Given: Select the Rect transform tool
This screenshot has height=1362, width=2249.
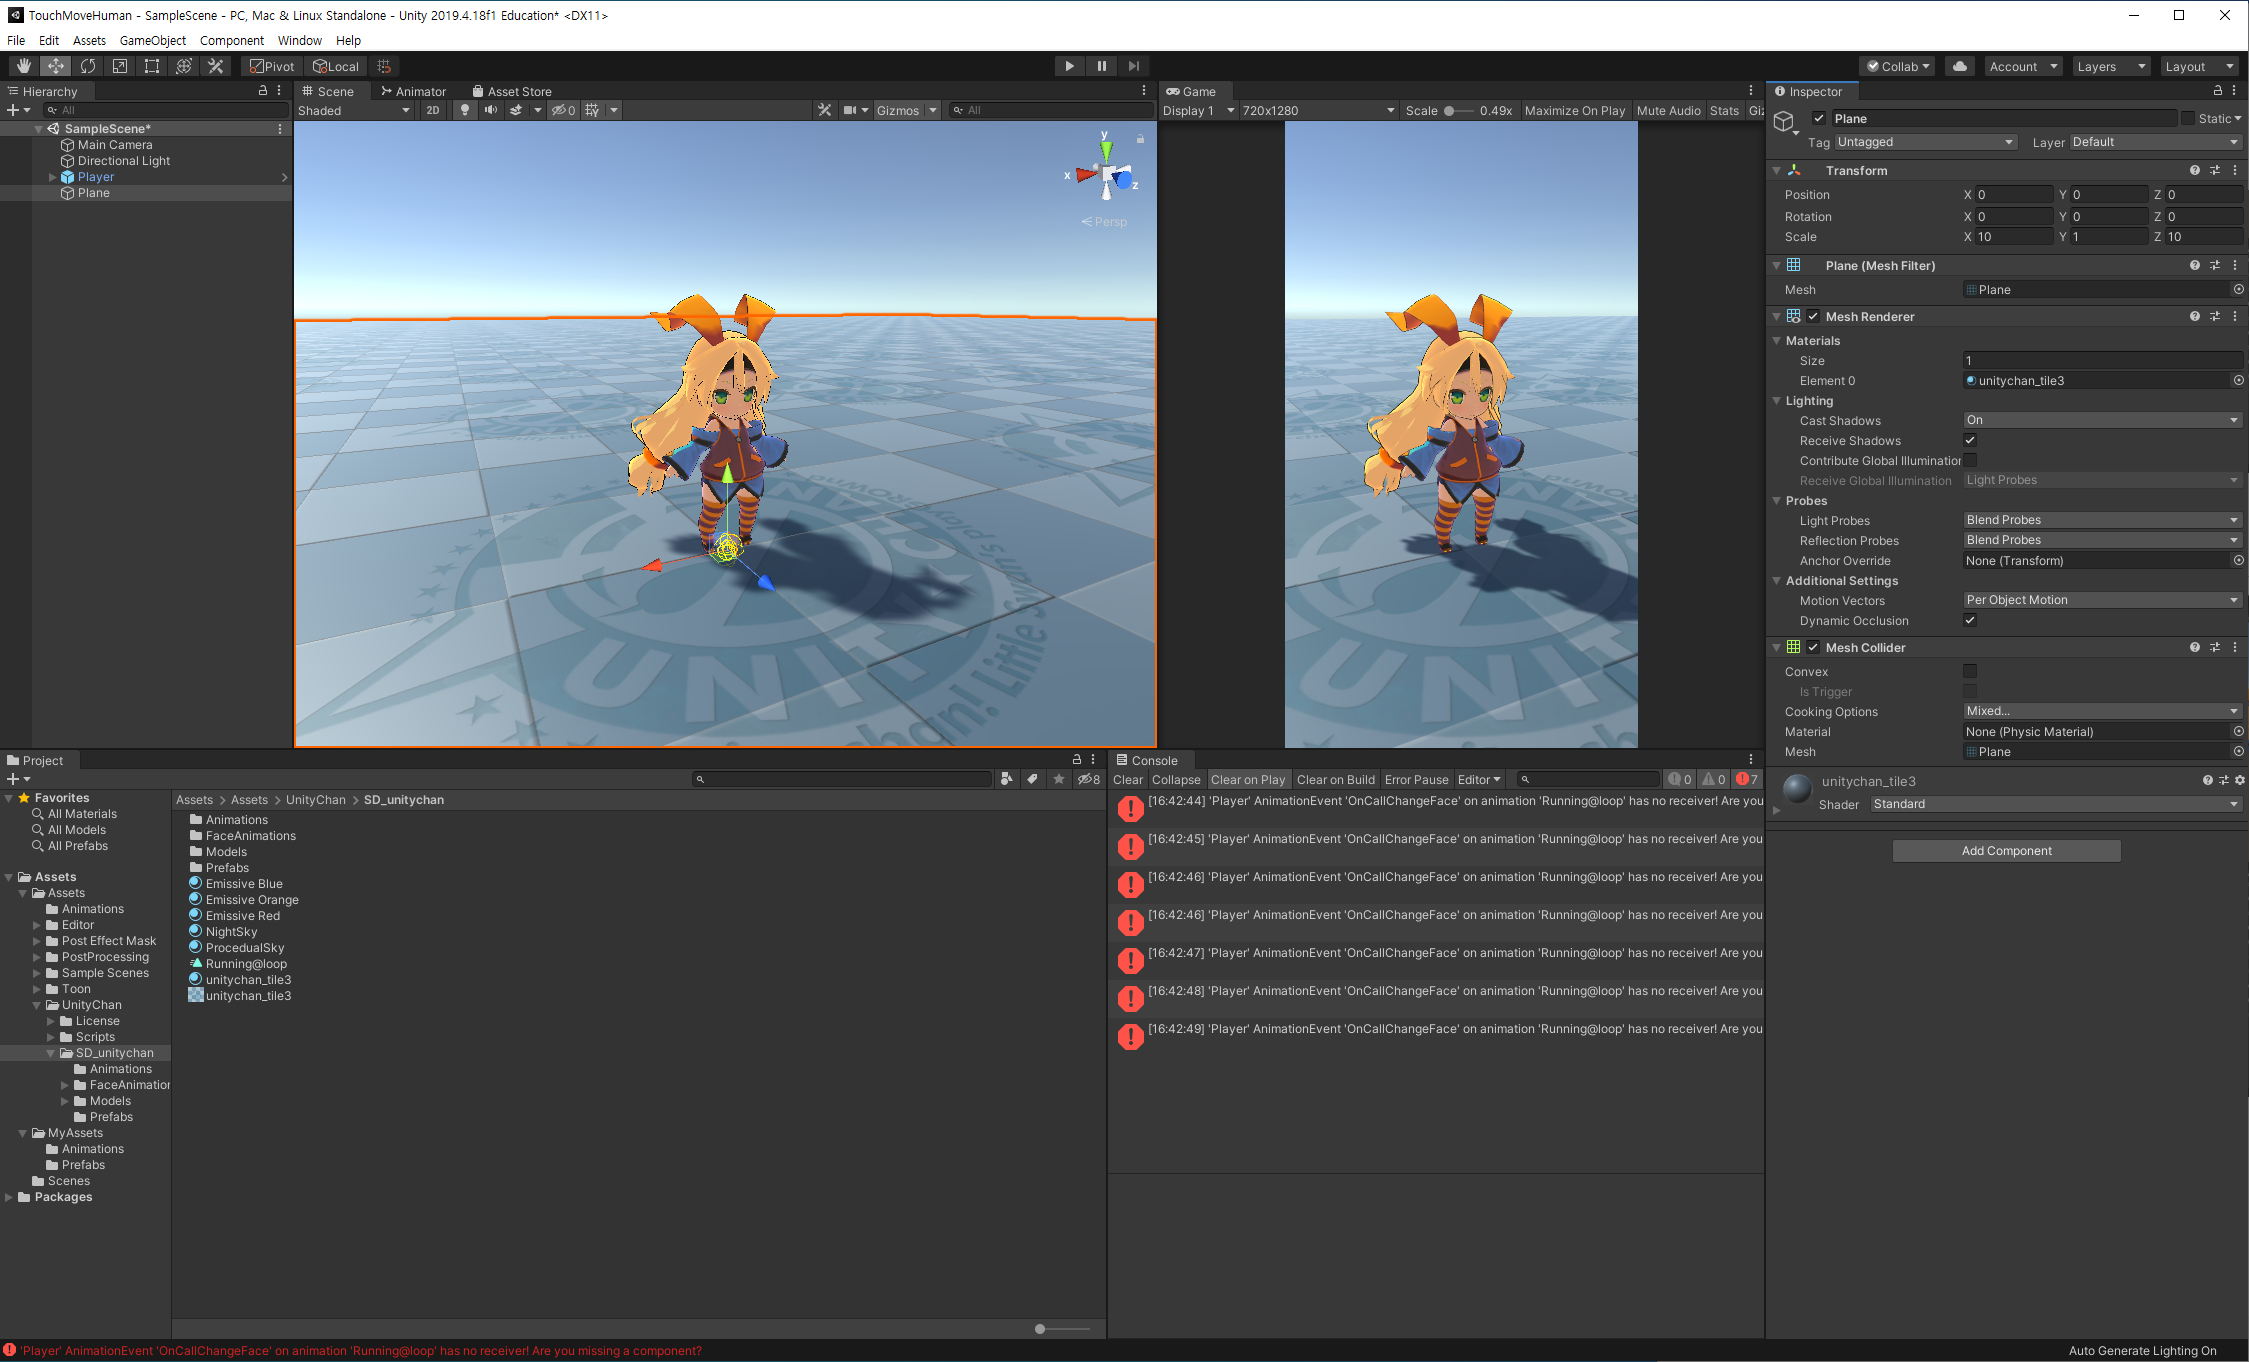Looking at the screenshot, I should point(152,66).
